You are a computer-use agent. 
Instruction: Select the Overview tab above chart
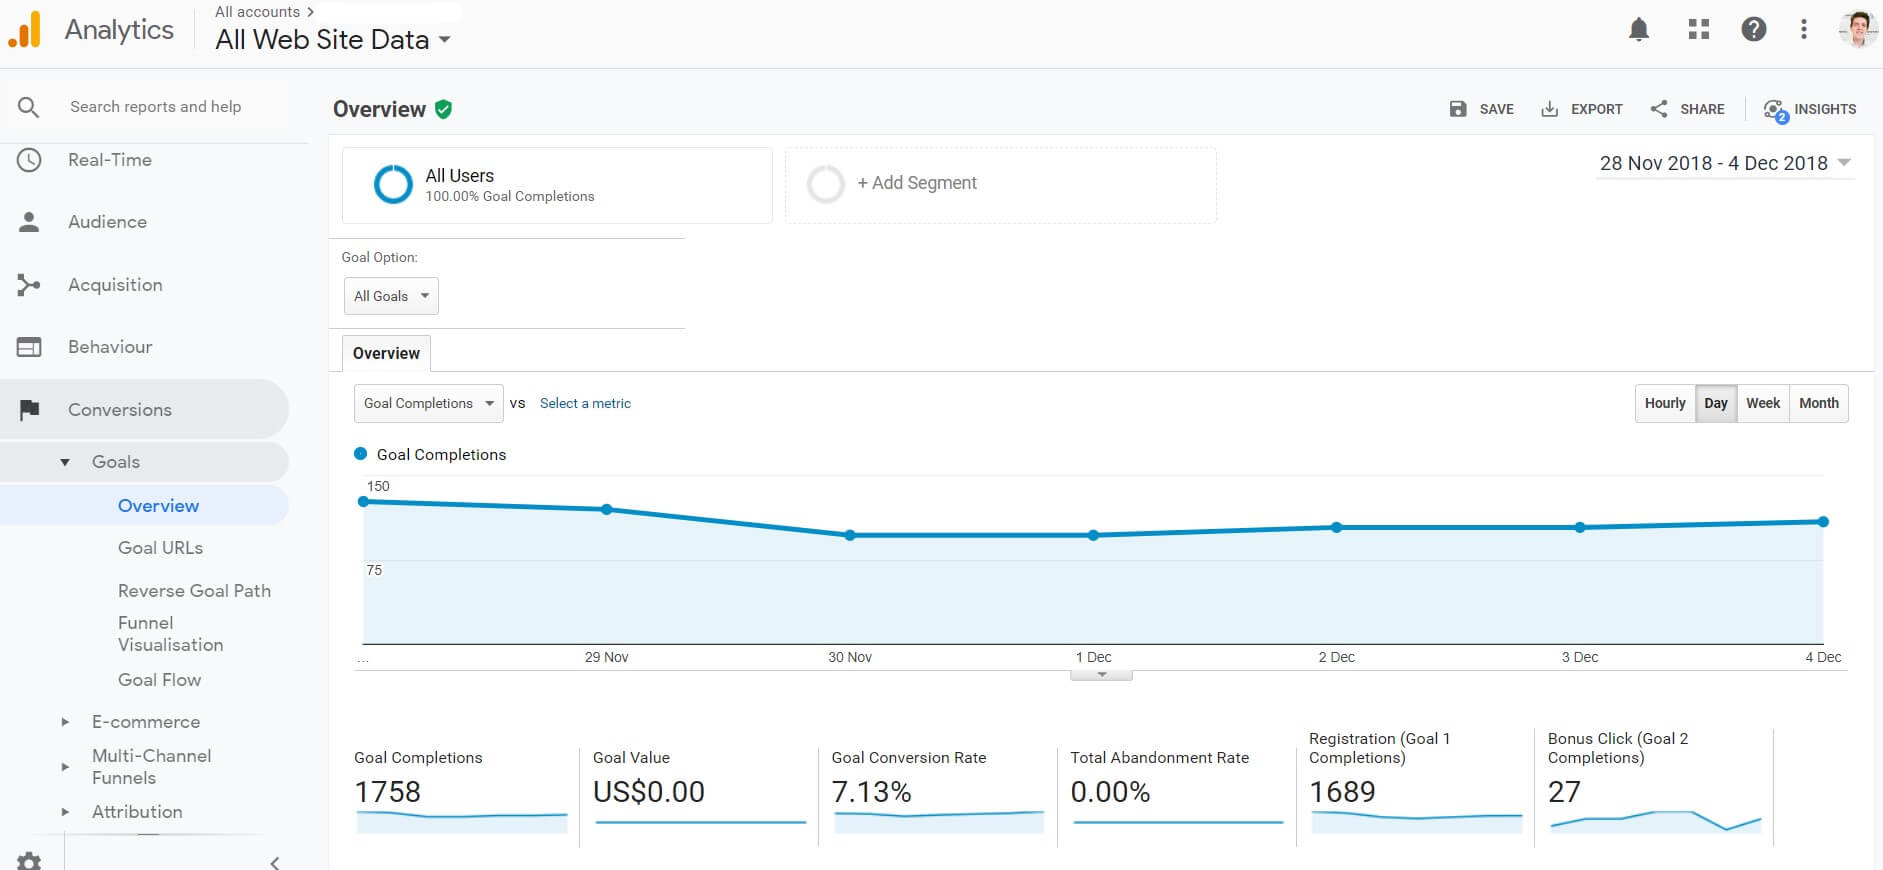pos(386,353)
